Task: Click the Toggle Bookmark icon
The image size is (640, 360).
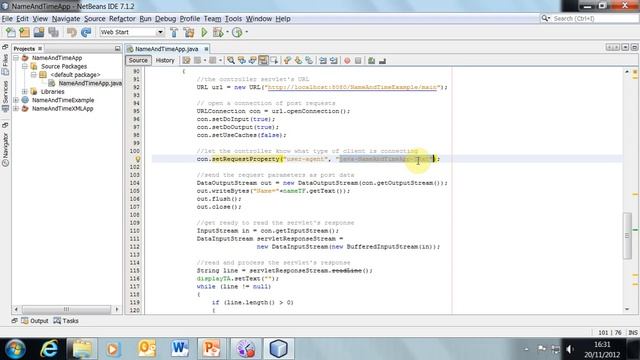Action: 309,60
